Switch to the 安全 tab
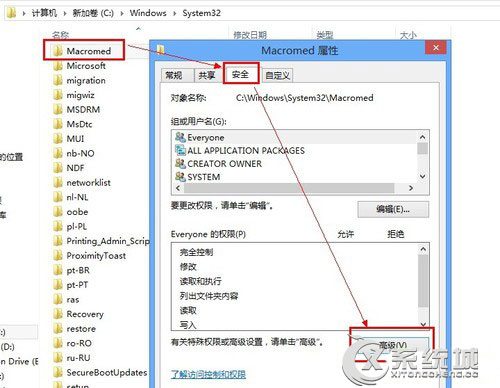Viewport: 500px width, 388px height. pos(241,74)
